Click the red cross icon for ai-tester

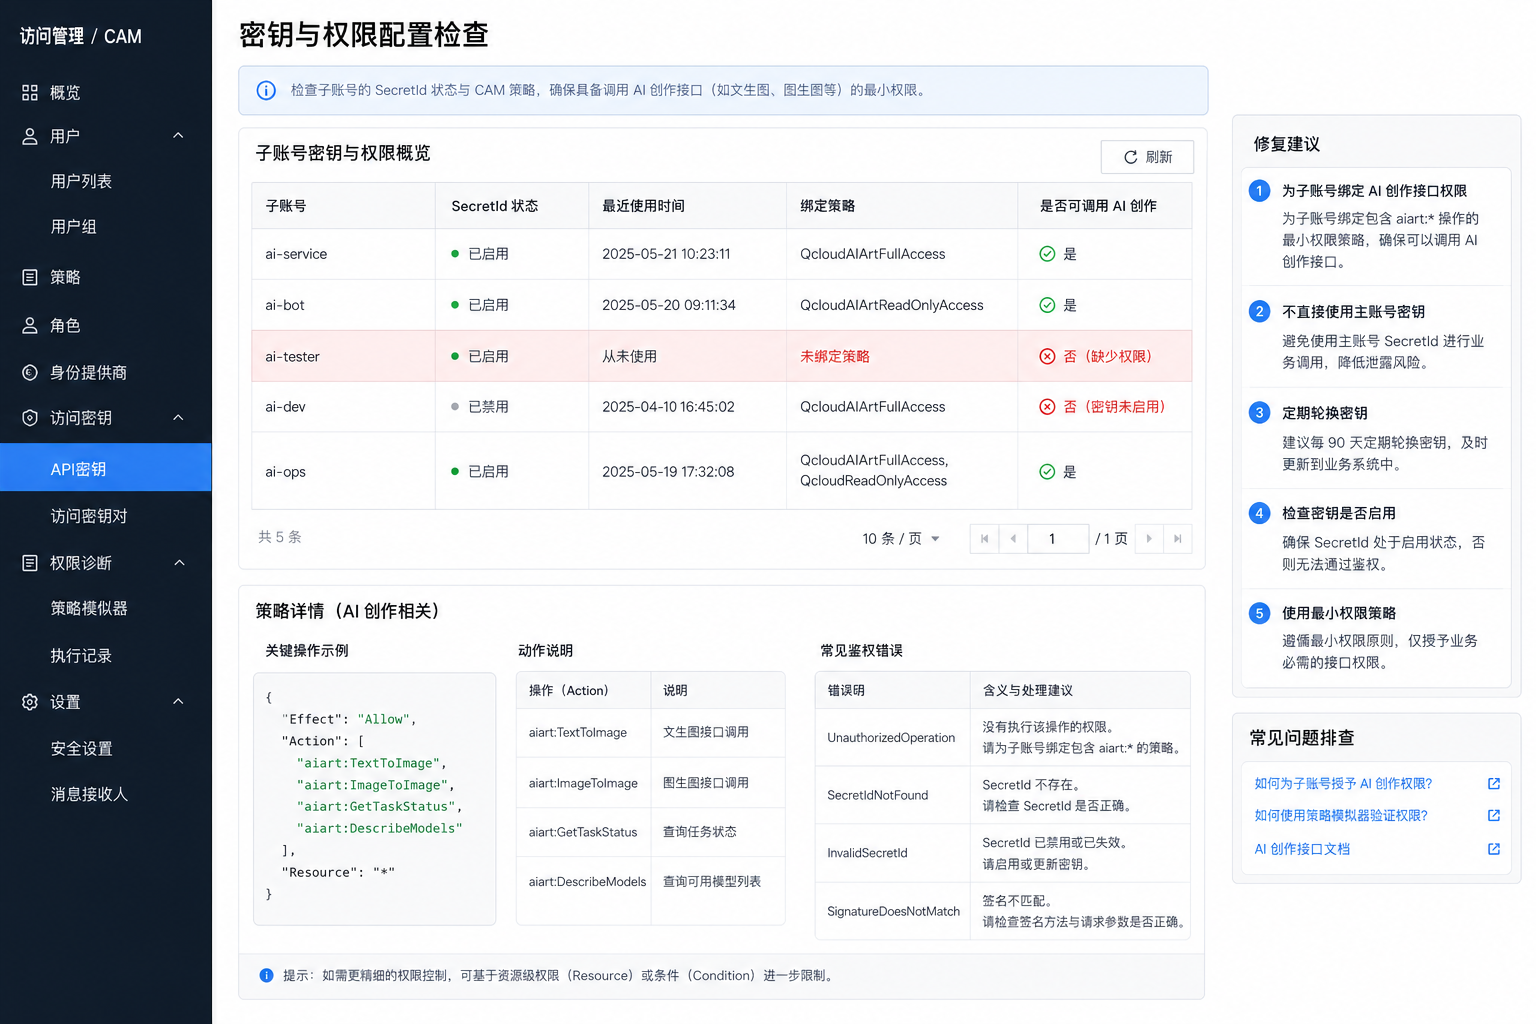[x=1047, y=356]
